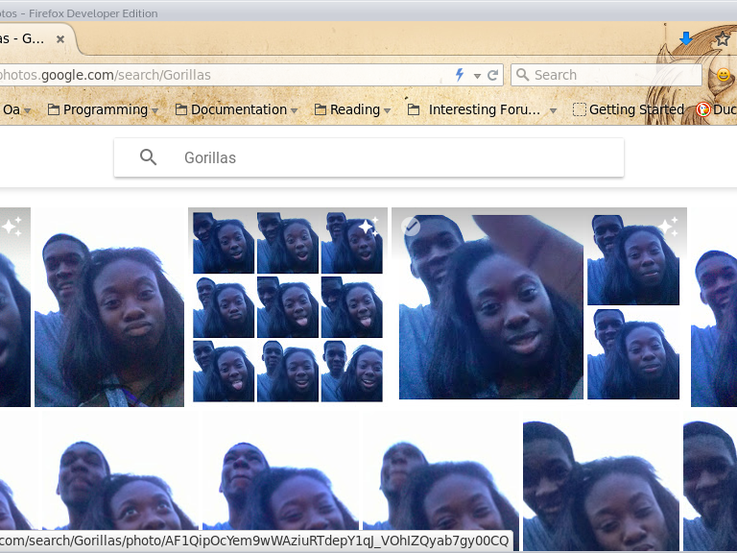Click the browser search engine magnifier icon

tap(522, 75)
